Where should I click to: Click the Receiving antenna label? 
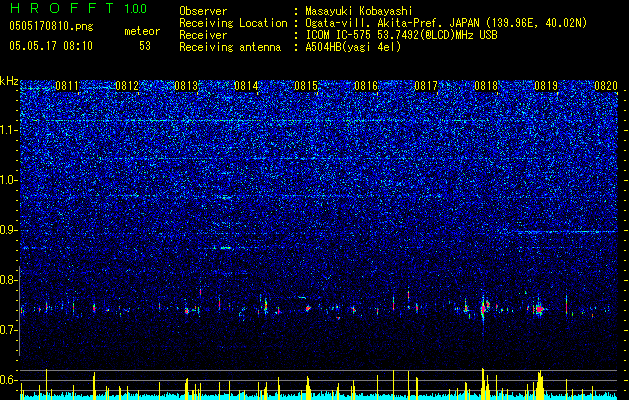[x=230, y=47]
